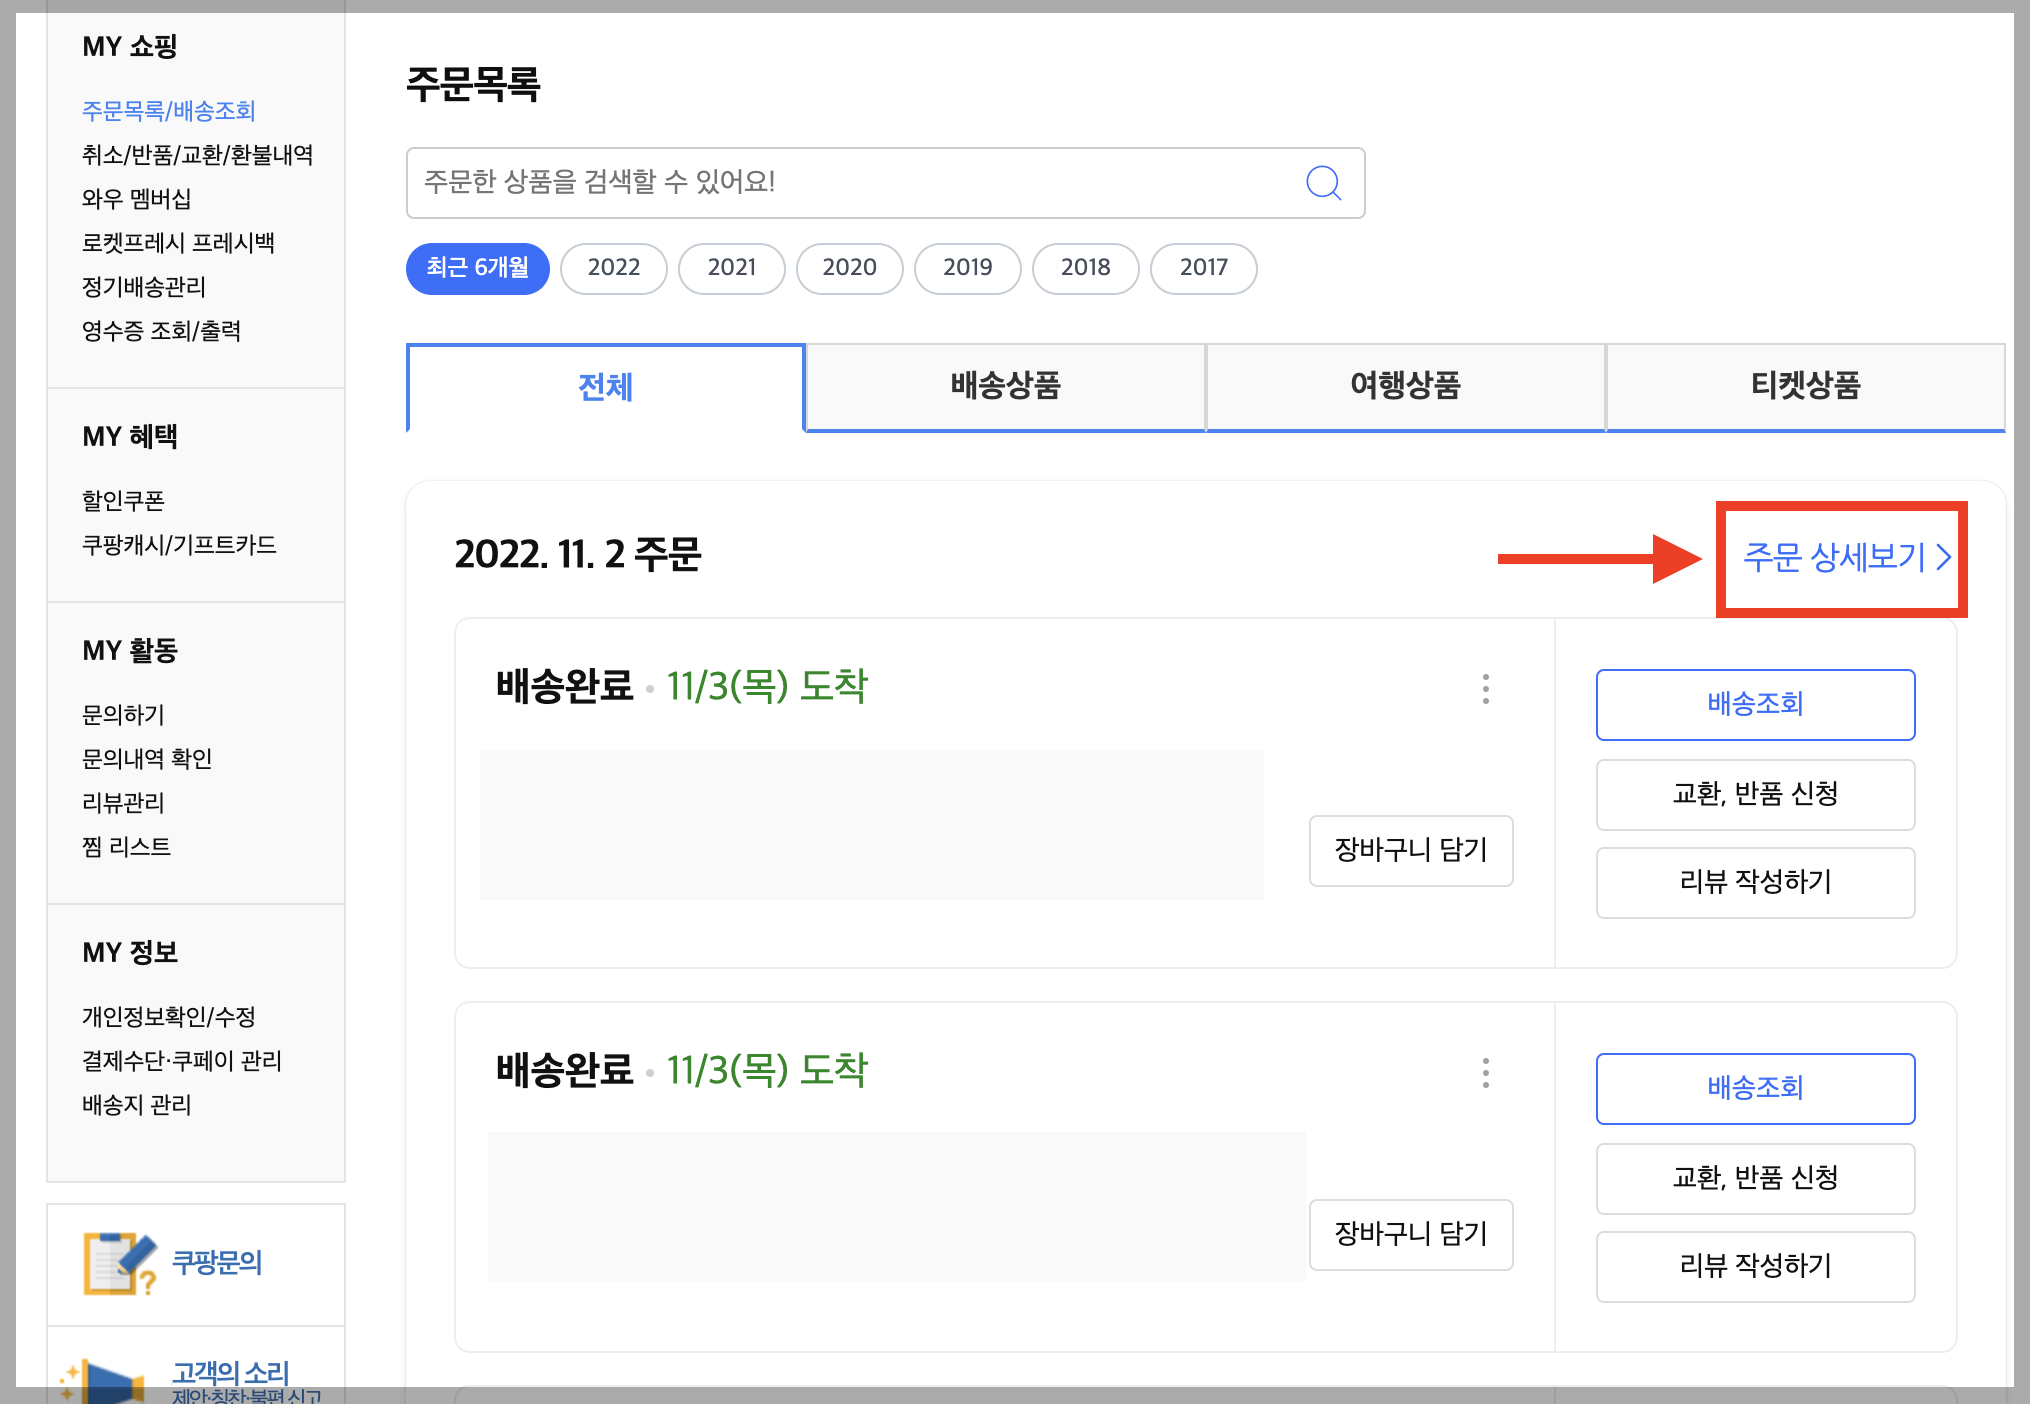Screen dimensions: 2030x1404
Task: Filter orders by year 2019
Action: [967, 268]
